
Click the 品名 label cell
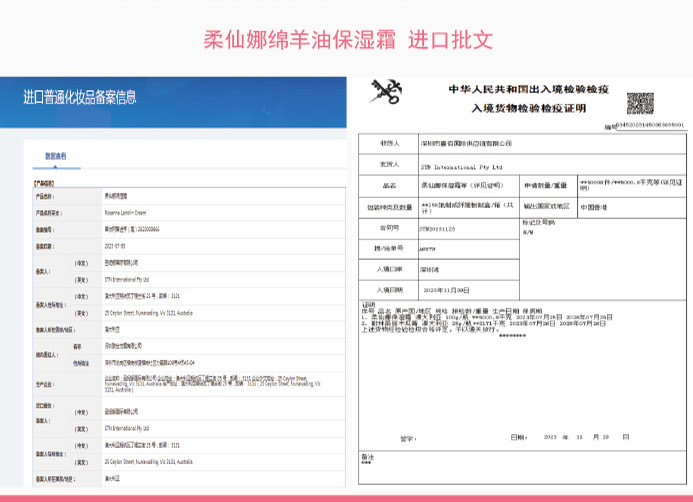click(x=389, y=186)
